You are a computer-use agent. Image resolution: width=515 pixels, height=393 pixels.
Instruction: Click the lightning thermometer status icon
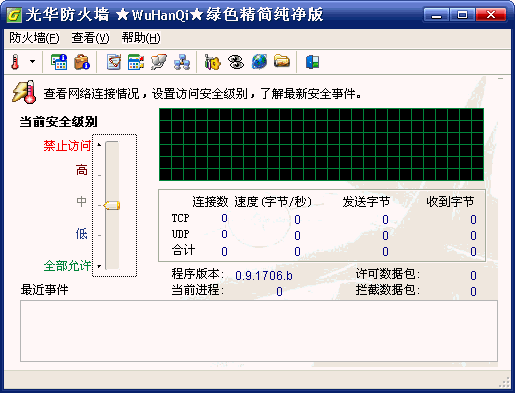(24, 92)
